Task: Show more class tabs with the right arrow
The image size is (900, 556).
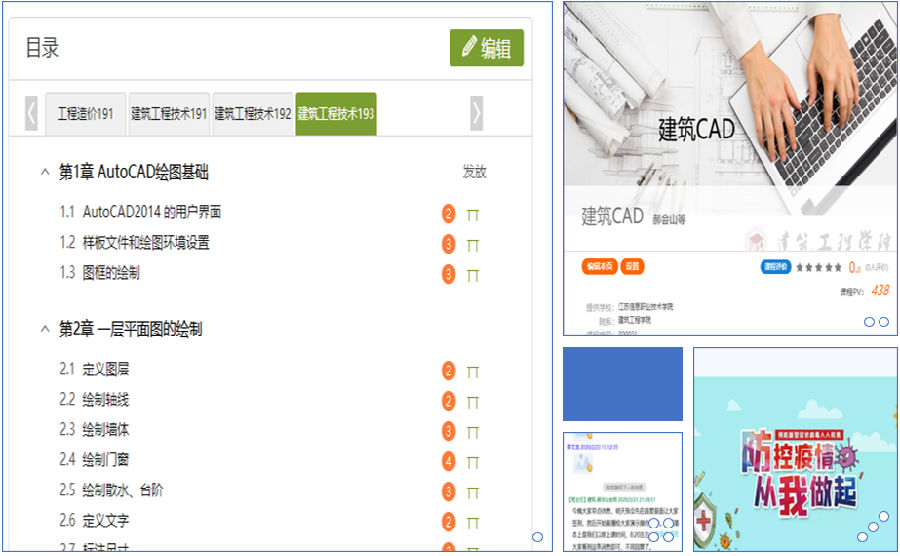Action: [x=476, y=114]
